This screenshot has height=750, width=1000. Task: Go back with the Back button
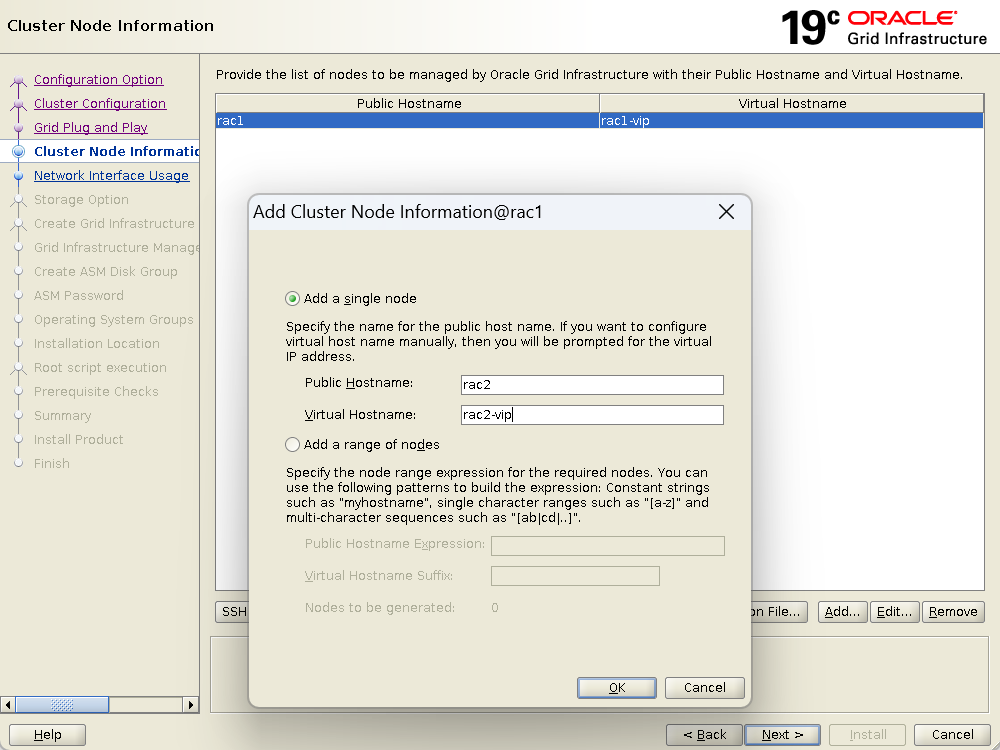click(x=704, y=735)
